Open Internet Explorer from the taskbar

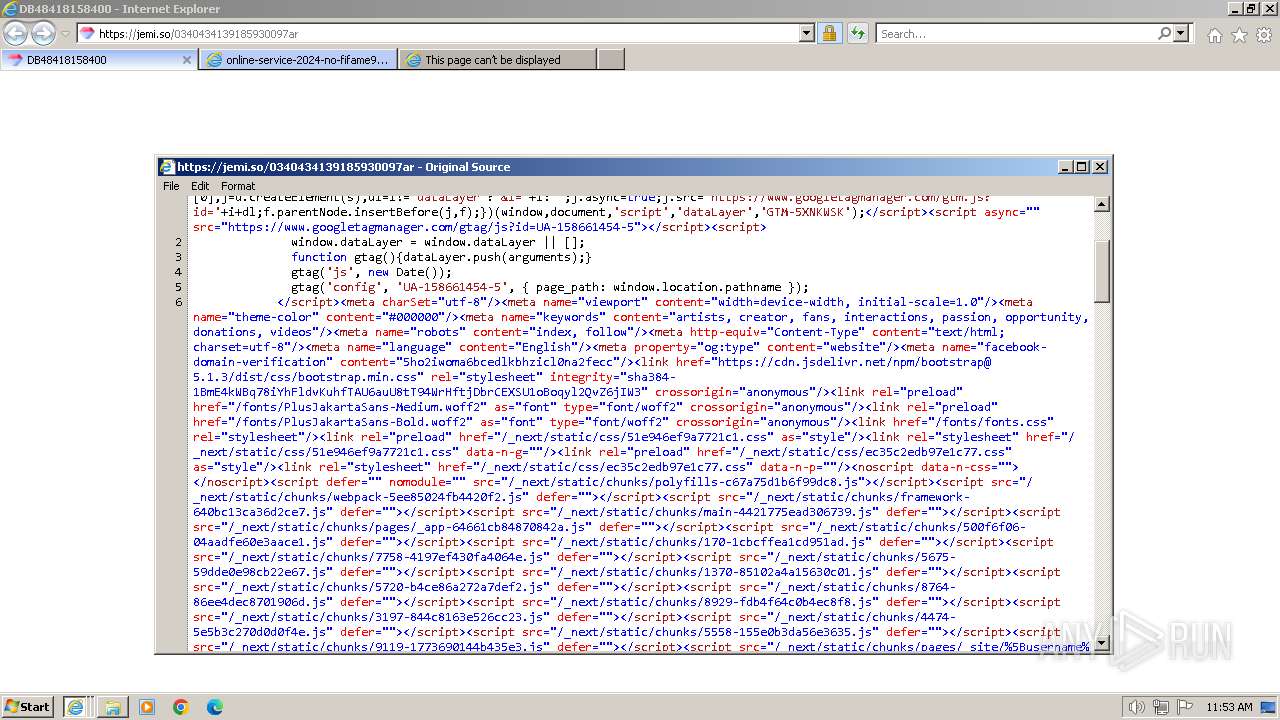[75, 706]
